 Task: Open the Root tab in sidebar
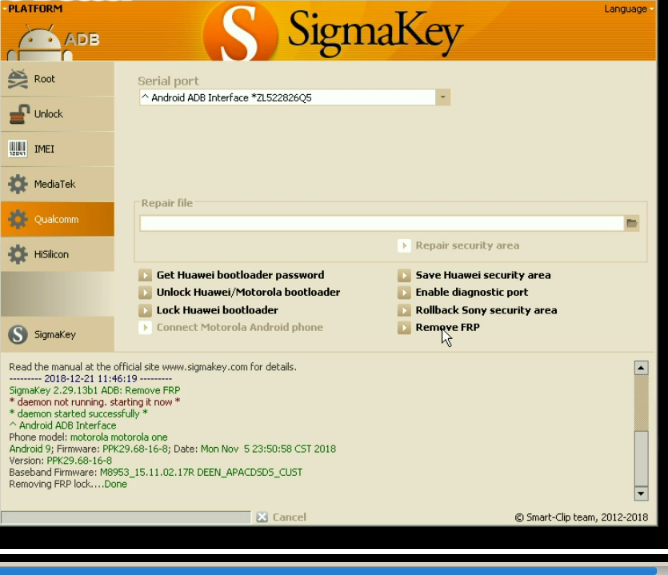(58, 79)
